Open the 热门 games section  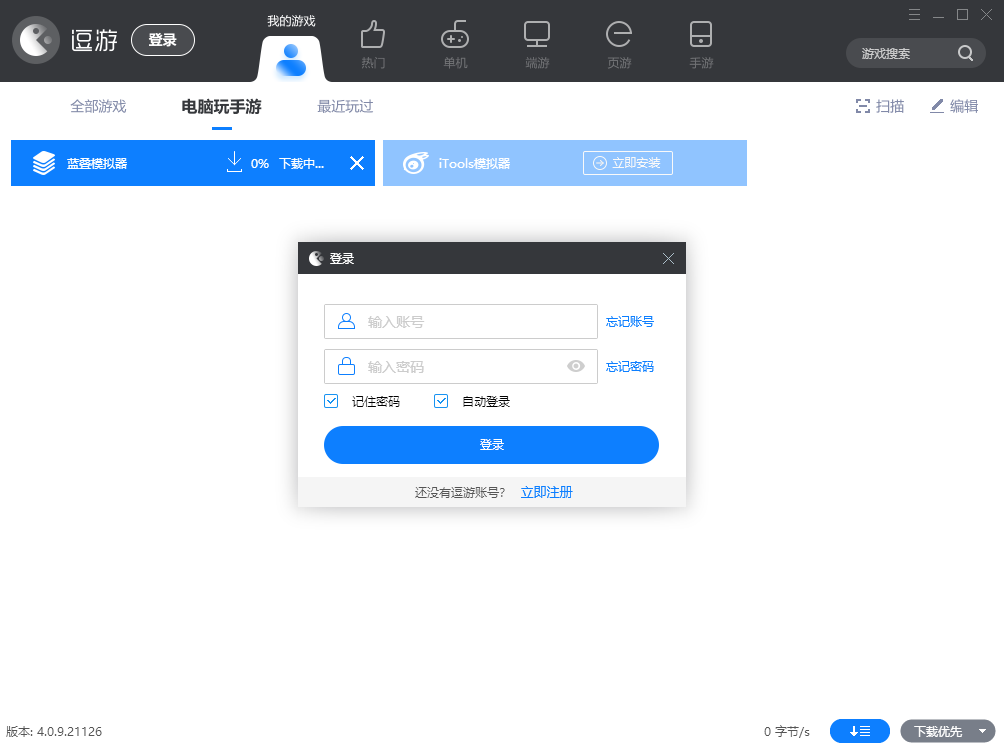coord(372,42)
